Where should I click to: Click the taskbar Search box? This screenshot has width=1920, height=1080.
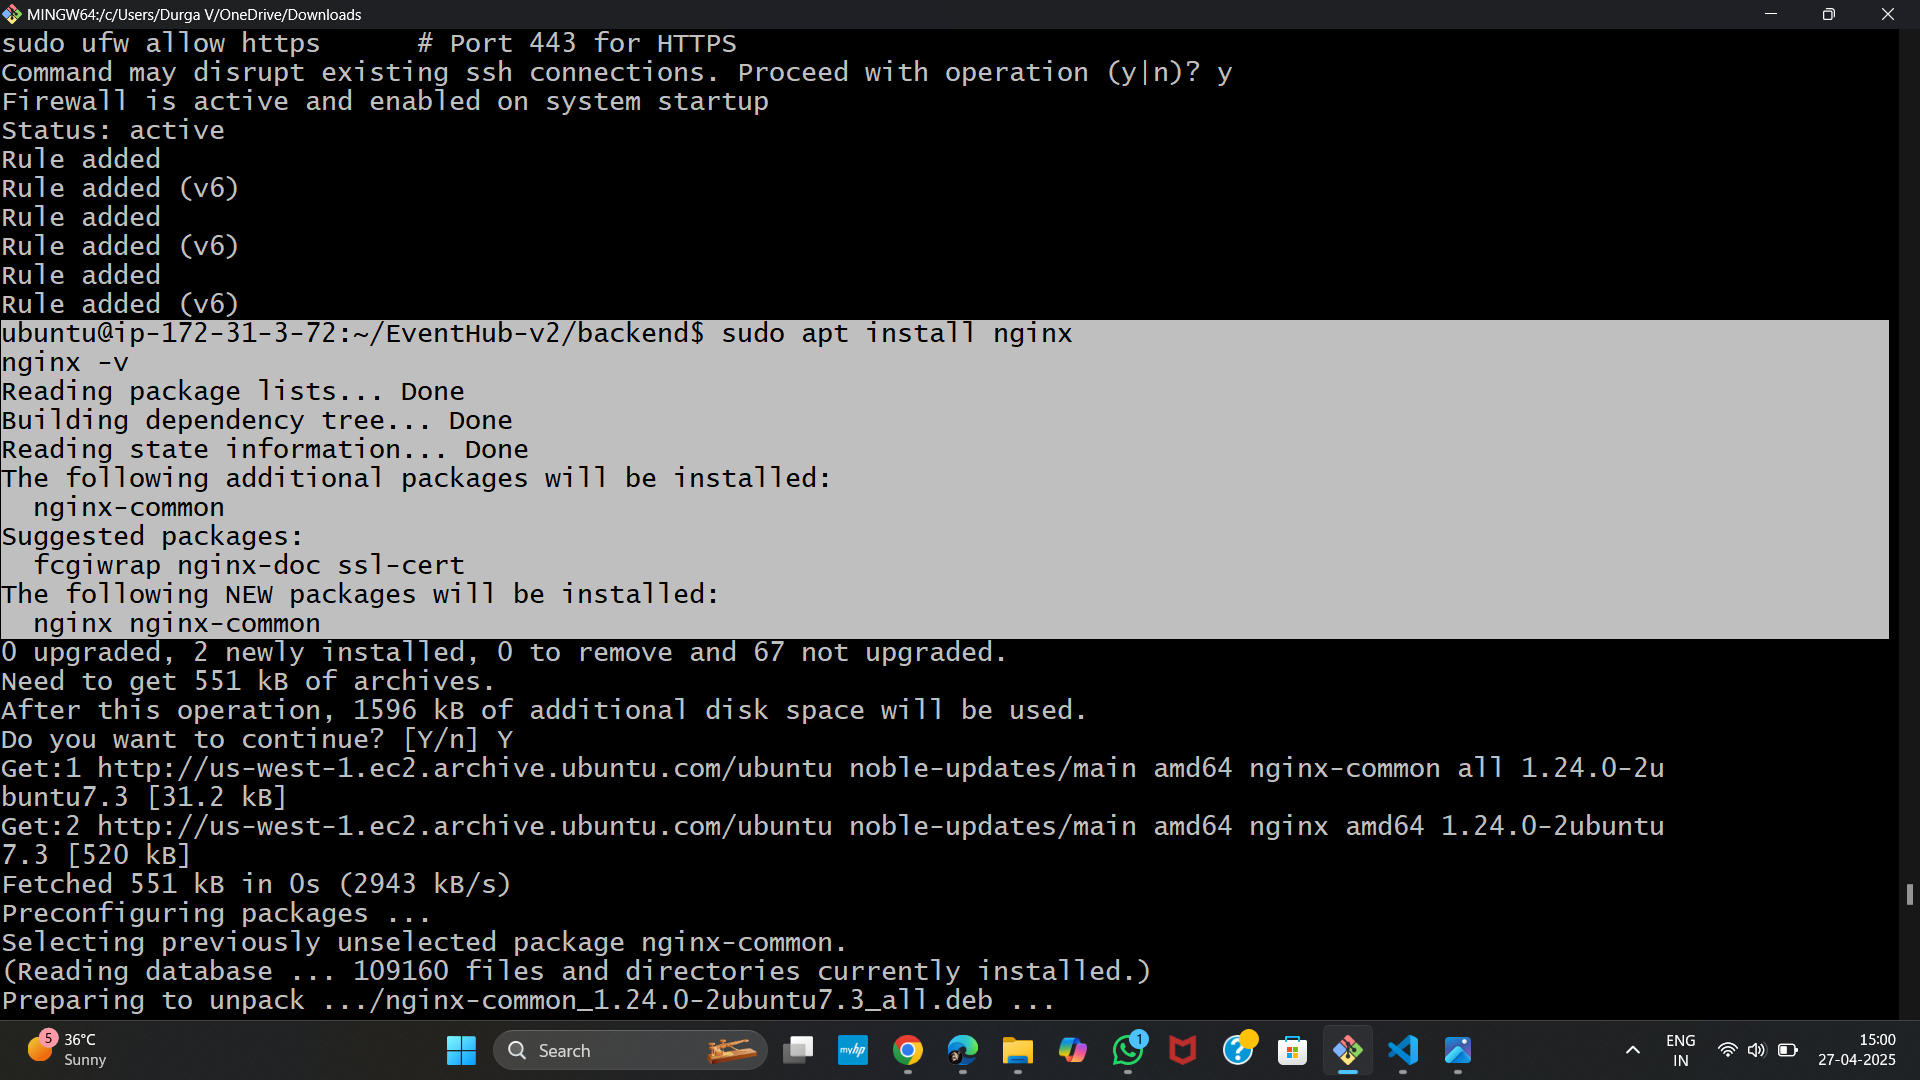(x=630, y=1050)
